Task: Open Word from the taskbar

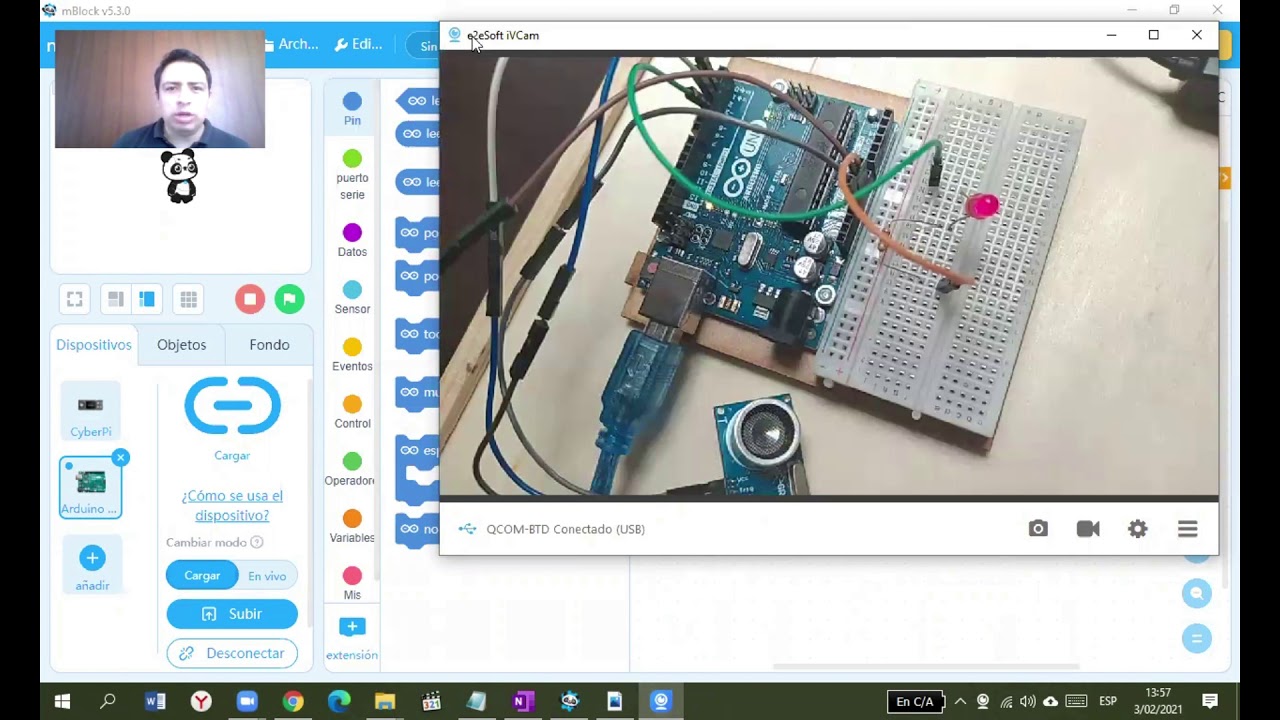Action: 155,701
